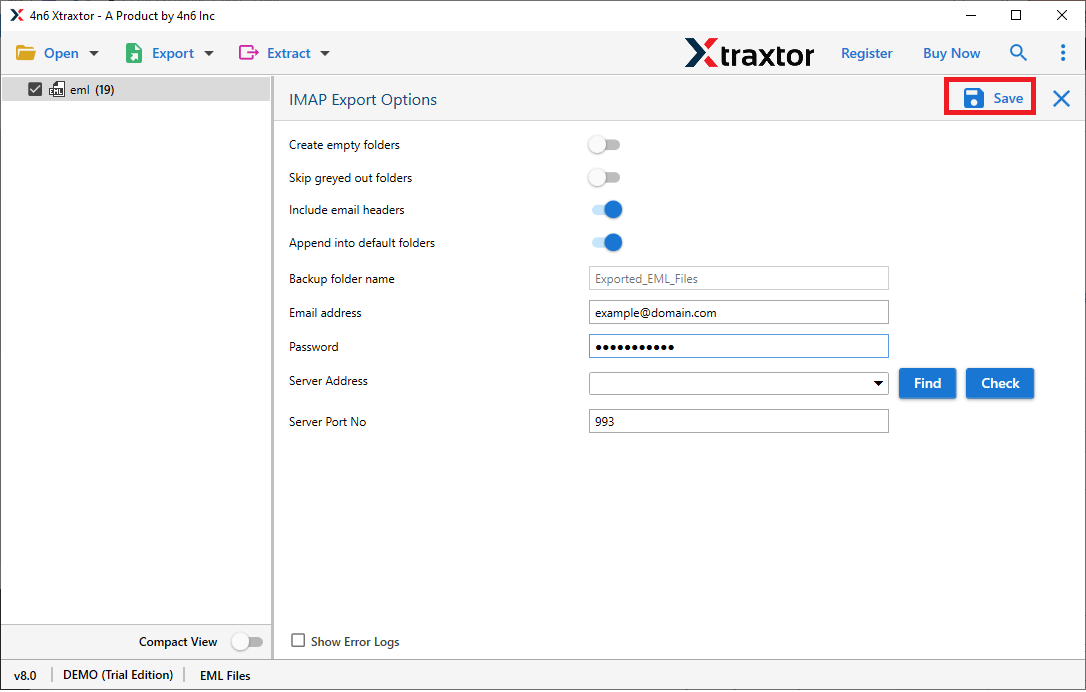Open the search magnifier icon
Image resolution: width=1086 pixels, height=692 pixels.
[1018, 52]
